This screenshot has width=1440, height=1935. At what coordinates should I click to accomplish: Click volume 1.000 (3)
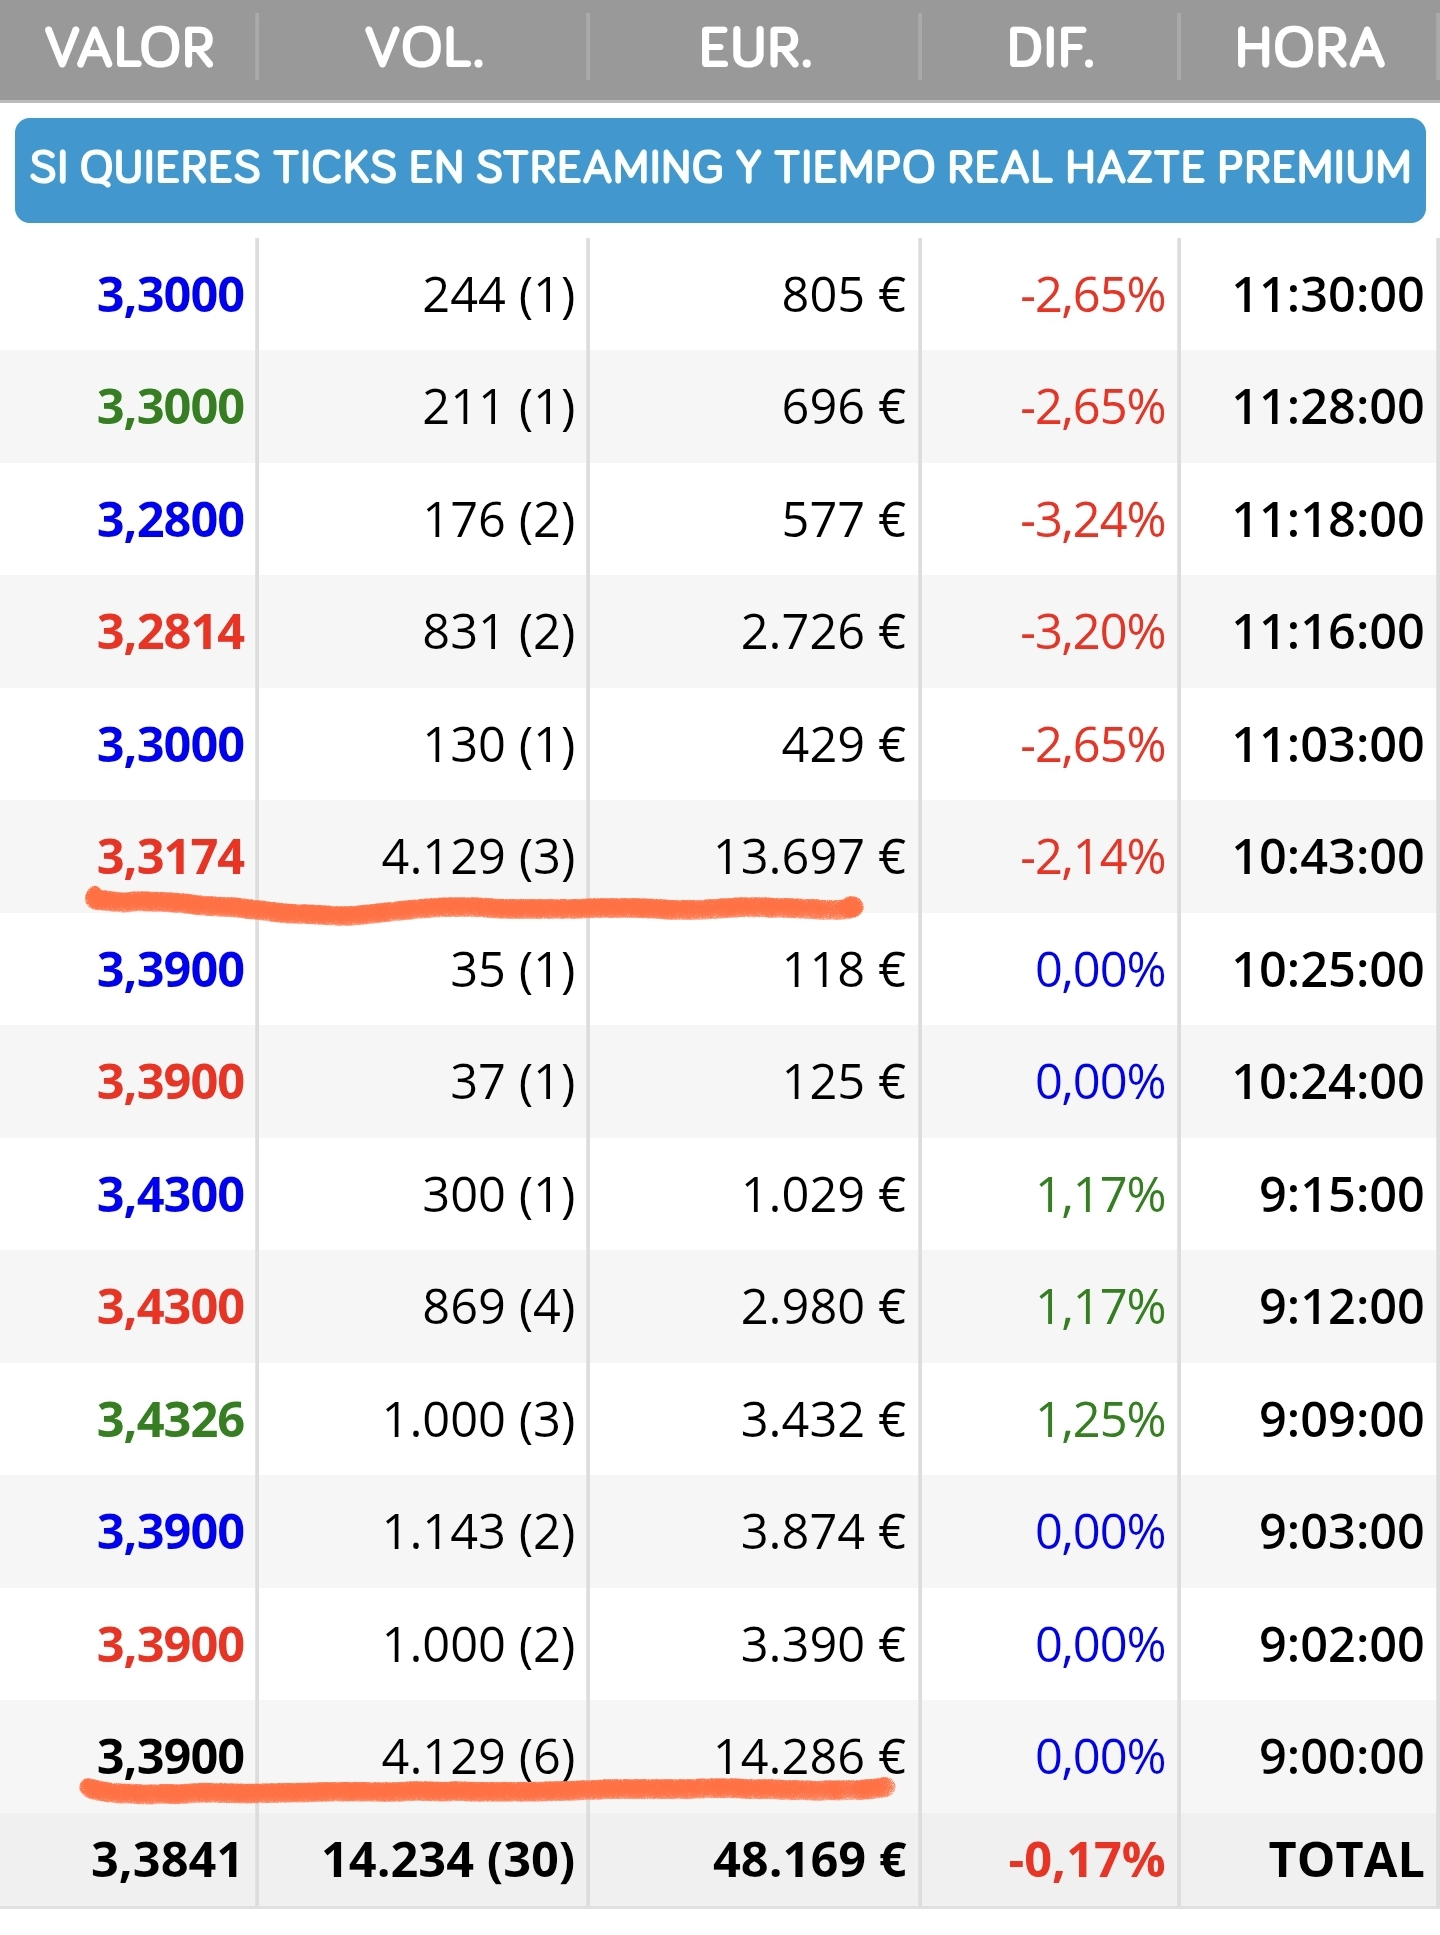coord(479,1420)
